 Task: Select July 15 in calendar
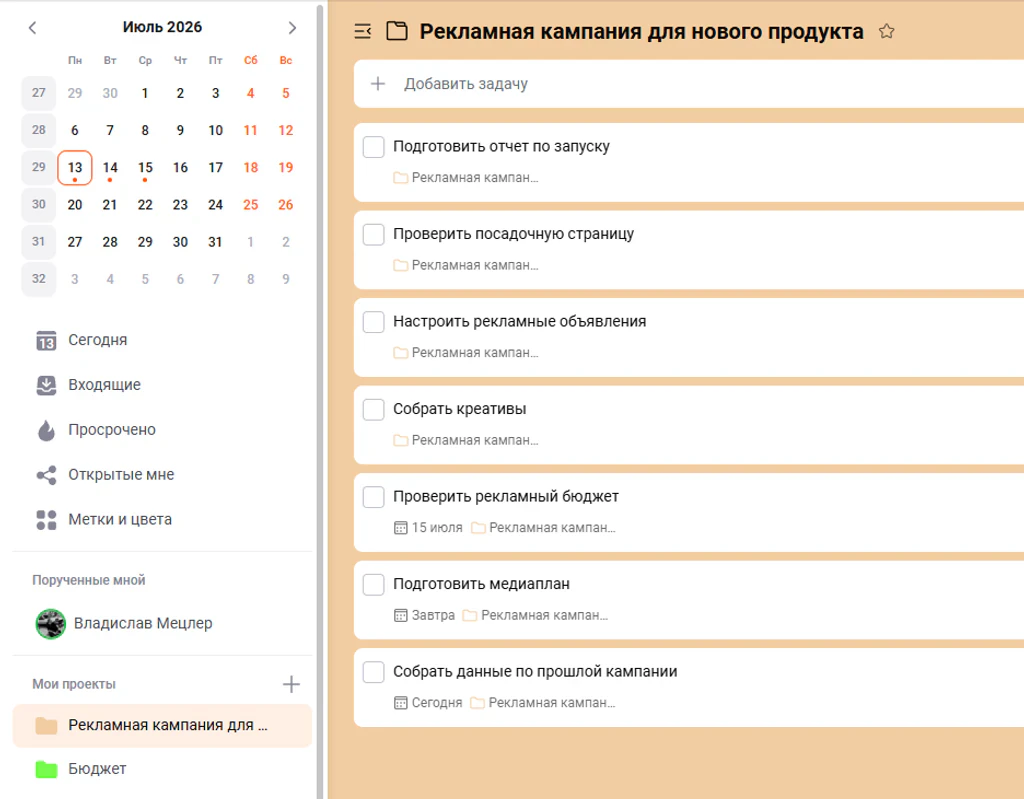[x=145, y=168]
